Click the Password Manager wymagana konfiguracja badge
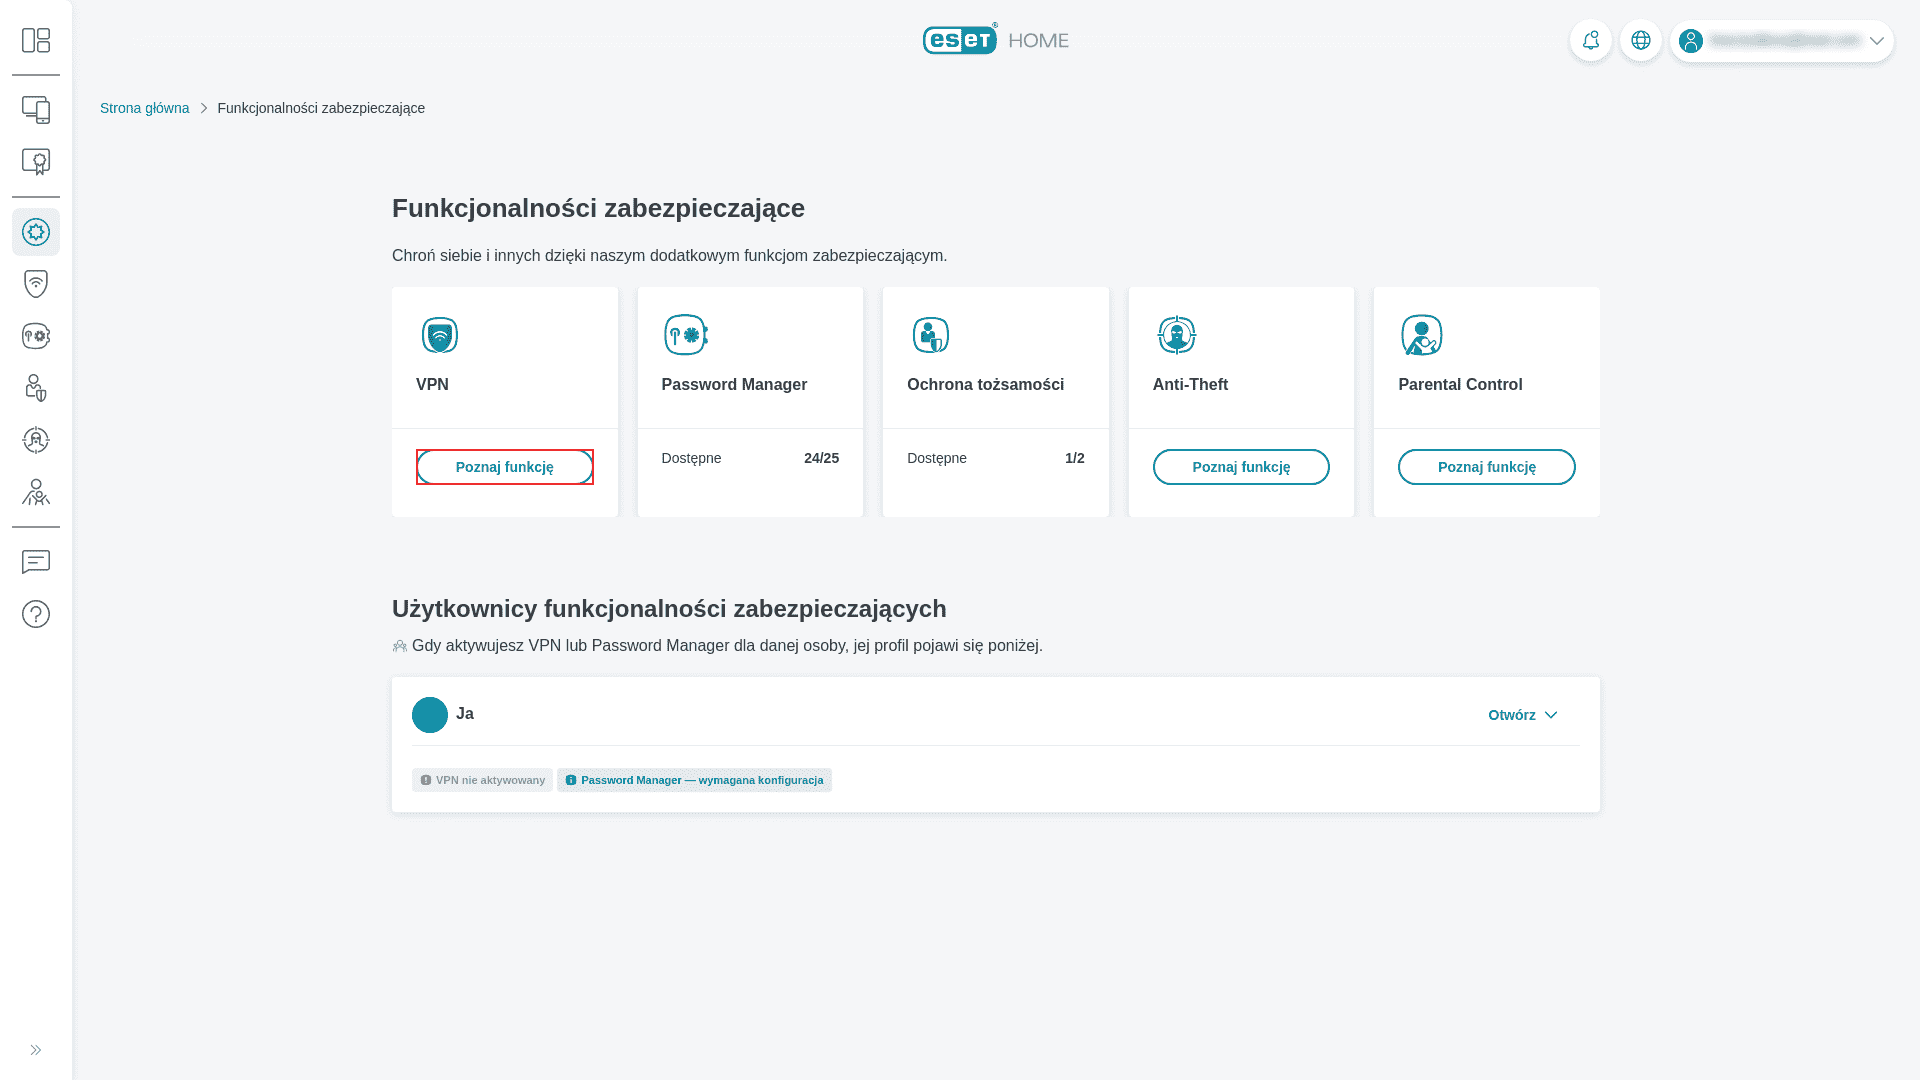 coord(694,780)
